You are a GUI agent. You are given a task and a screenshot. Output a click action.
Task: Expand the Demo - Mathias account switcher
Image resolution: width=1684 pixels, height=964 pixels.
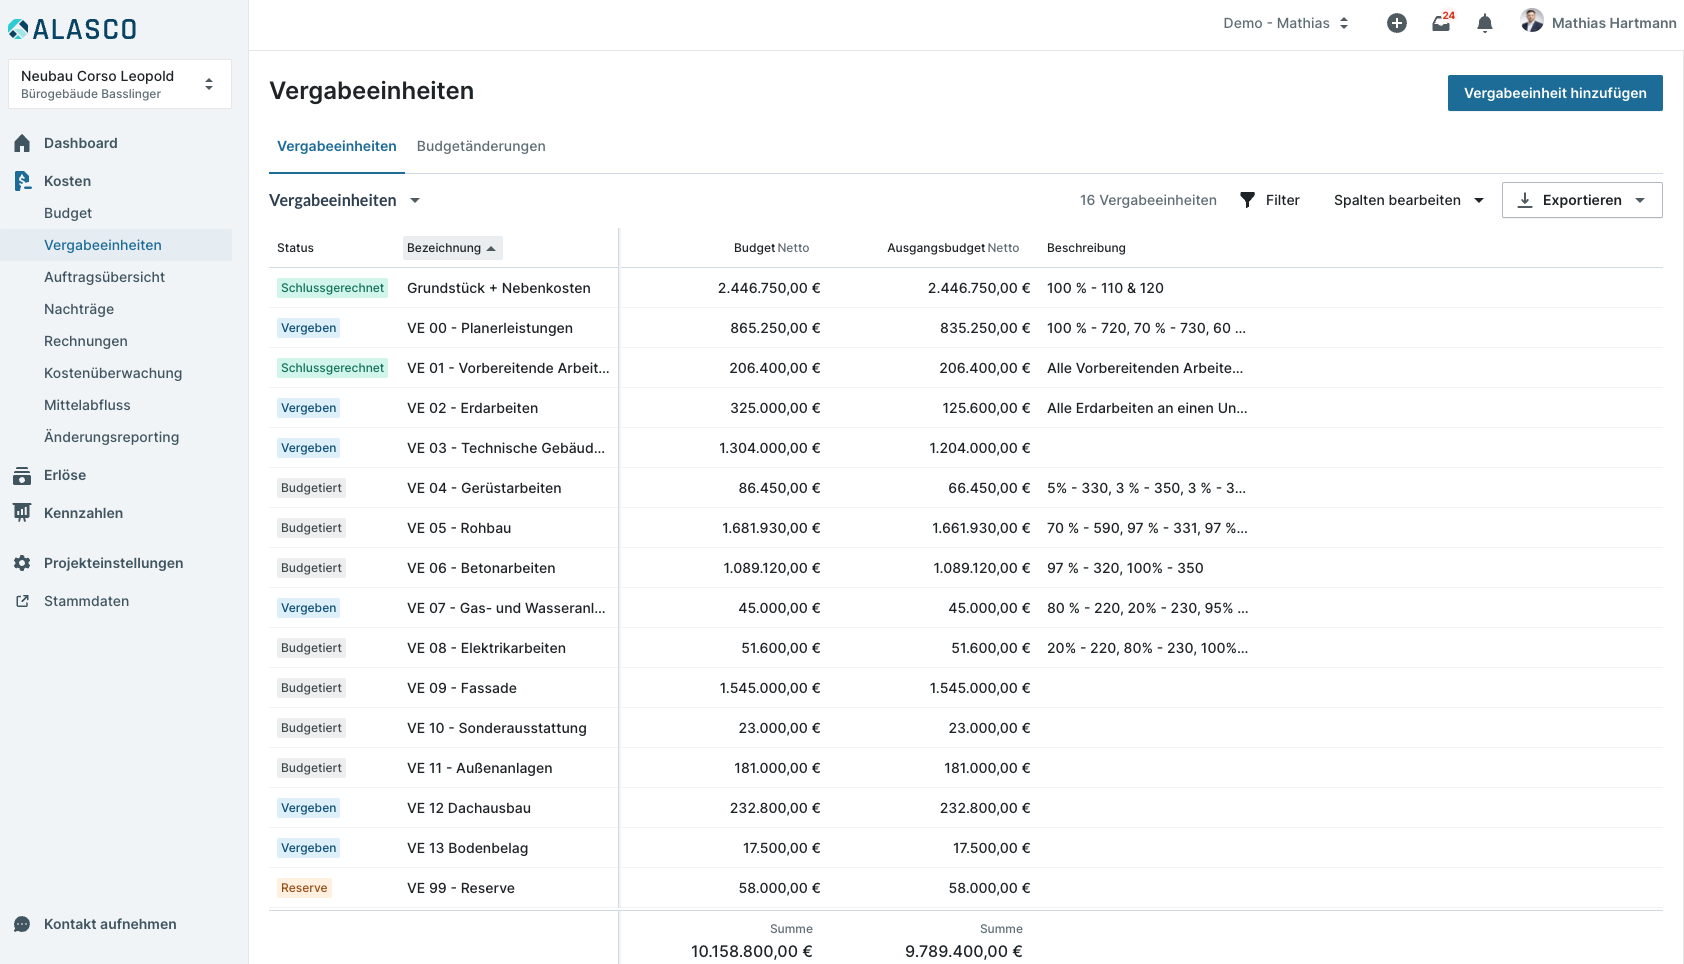tap(1286, 23)
